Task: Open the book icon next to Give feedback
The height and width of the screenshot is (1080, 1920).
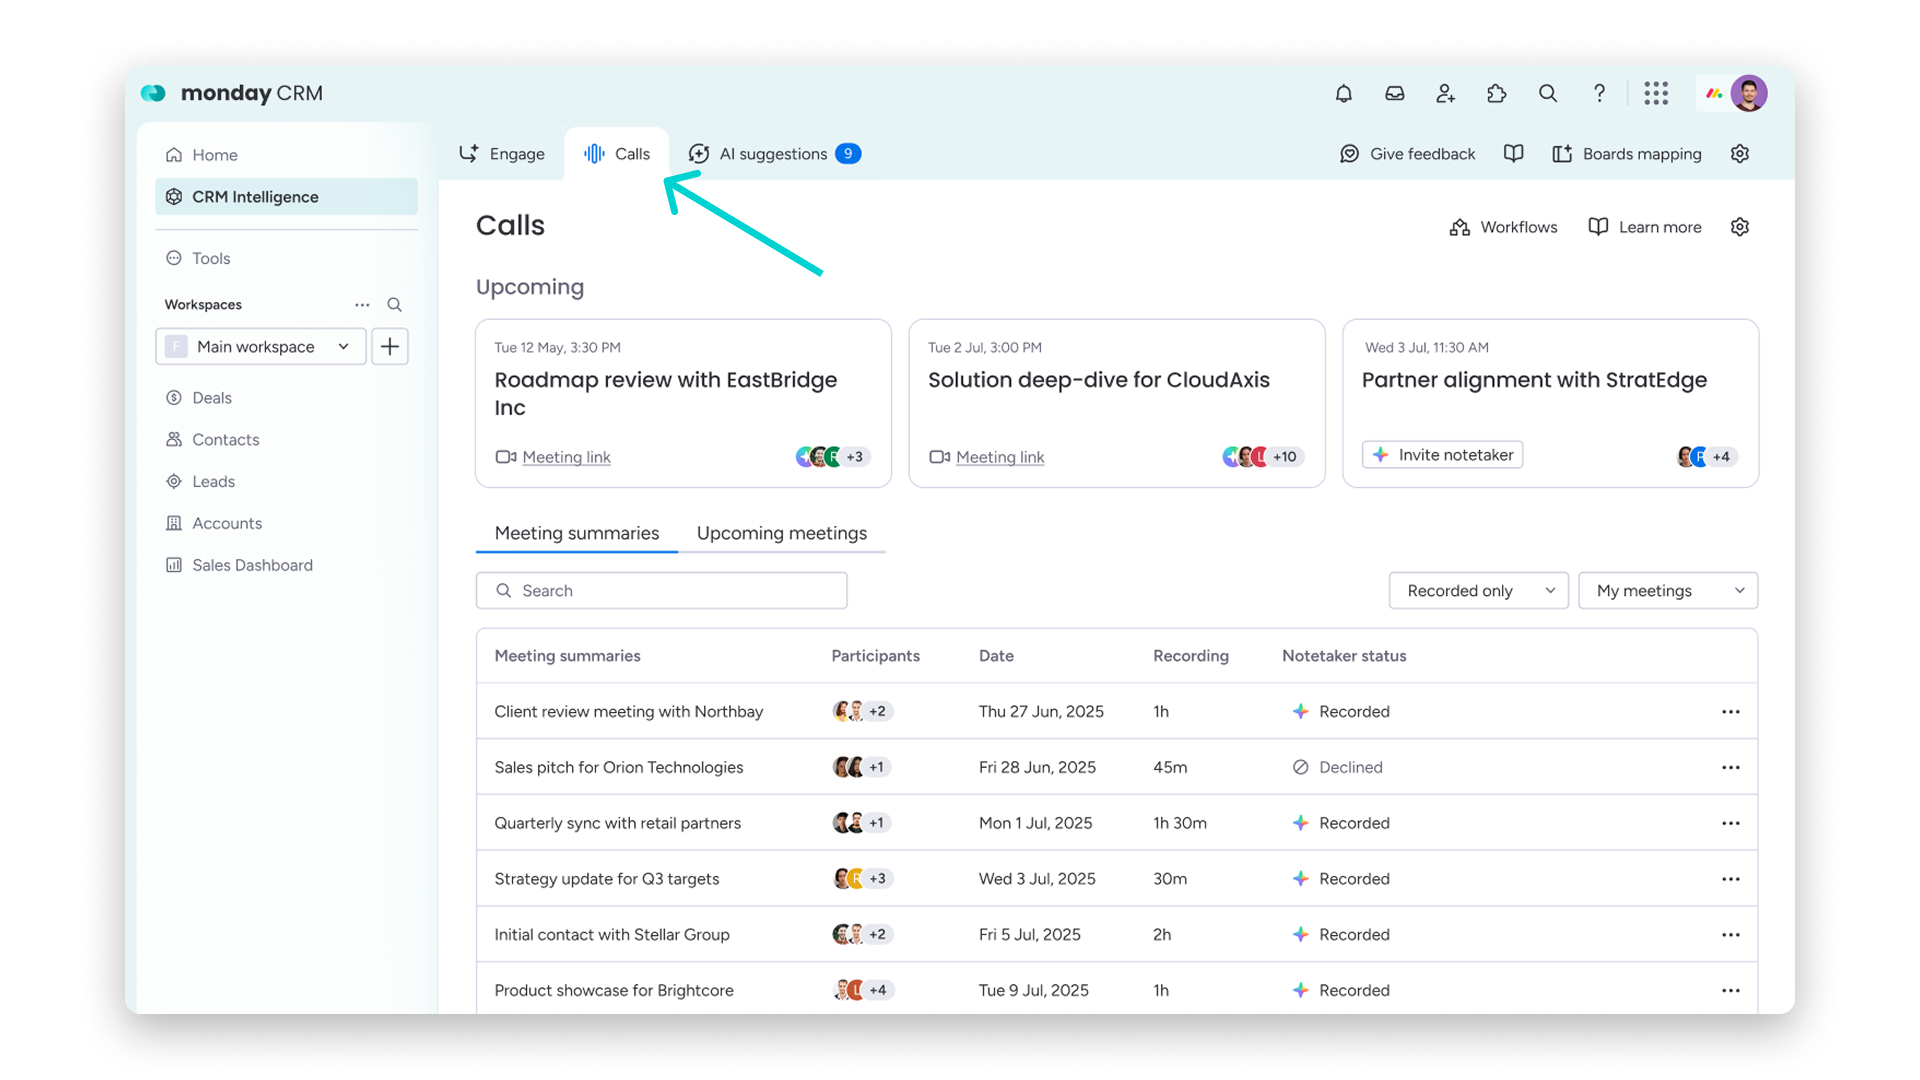Action: [1513, 153]
